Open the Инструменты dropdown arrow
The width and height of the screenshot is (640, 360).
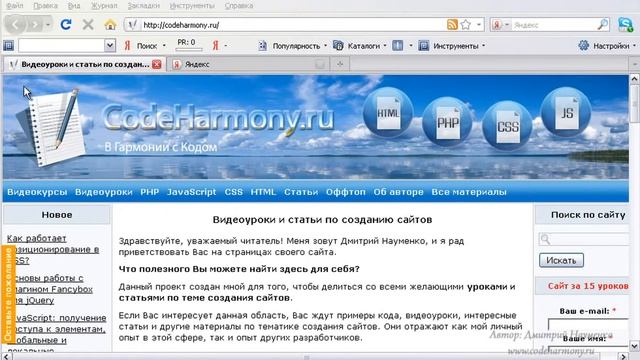click(484, 46)
